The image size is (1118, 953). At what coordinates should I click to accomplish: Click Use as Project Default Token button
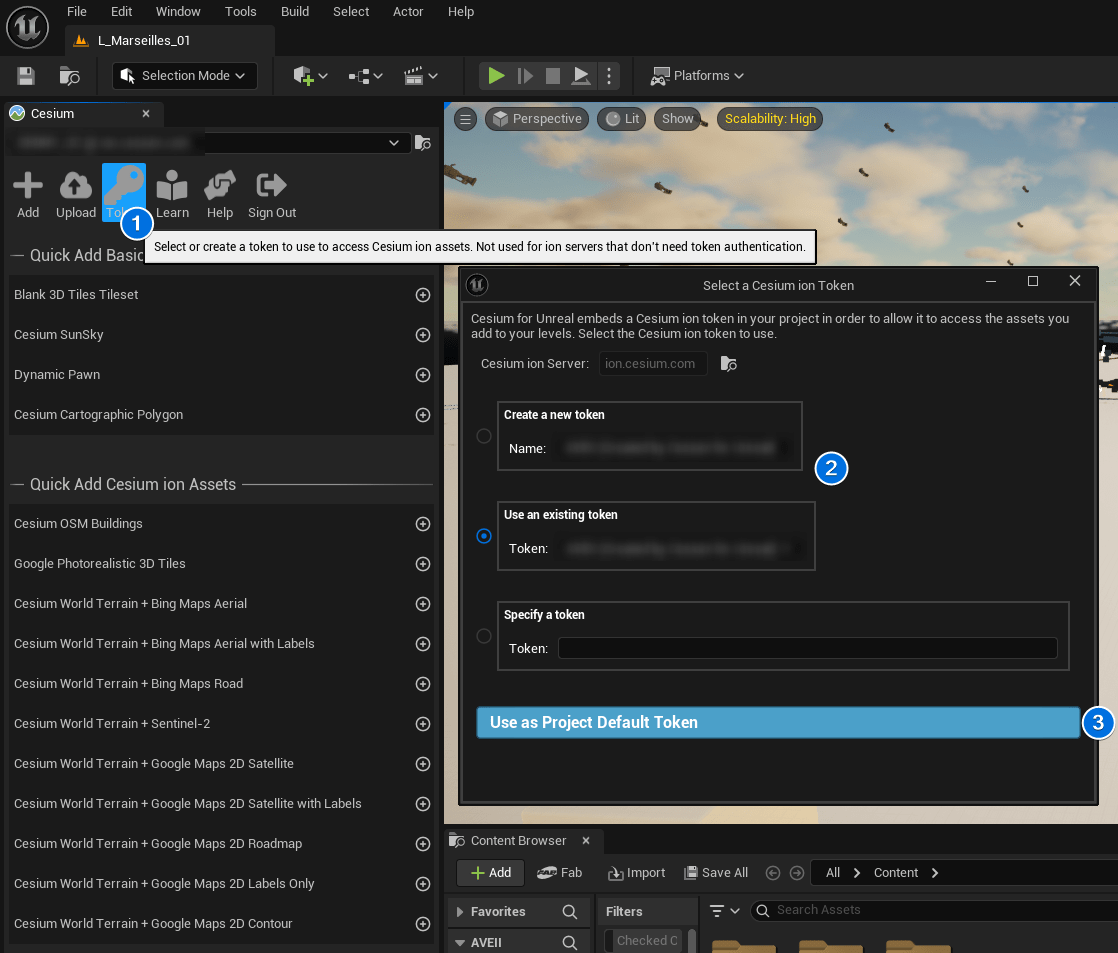778,722
